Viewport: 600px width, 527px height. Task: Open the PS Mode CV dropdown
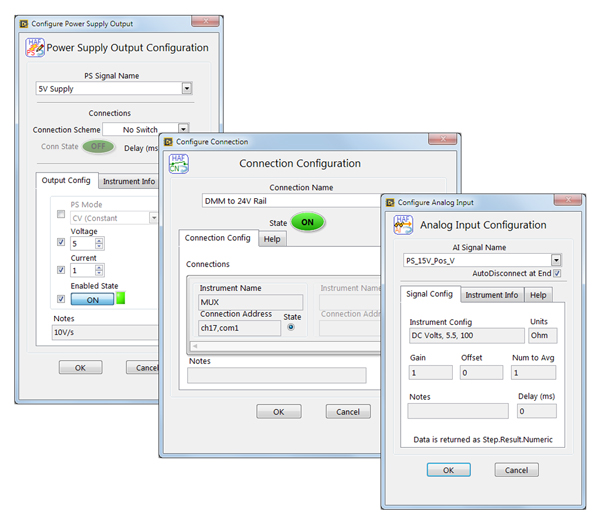coord(153,218)
